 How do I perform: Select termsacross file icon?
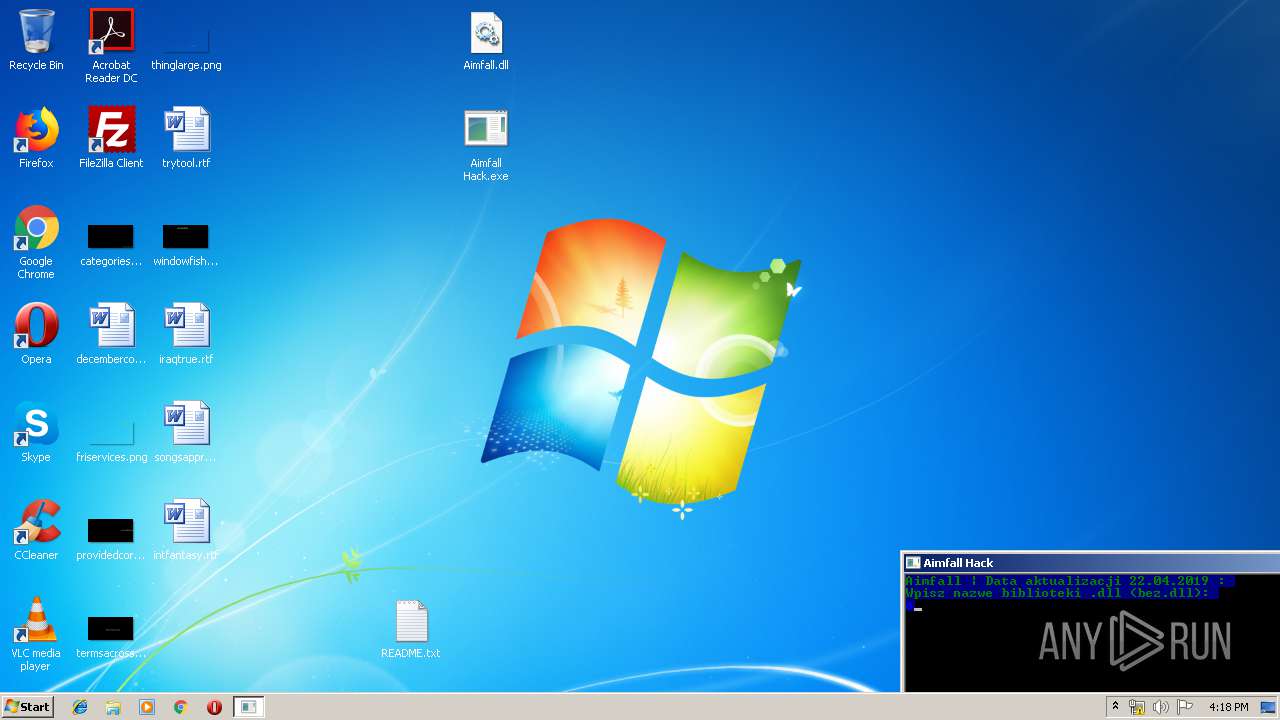coord(111,636)
